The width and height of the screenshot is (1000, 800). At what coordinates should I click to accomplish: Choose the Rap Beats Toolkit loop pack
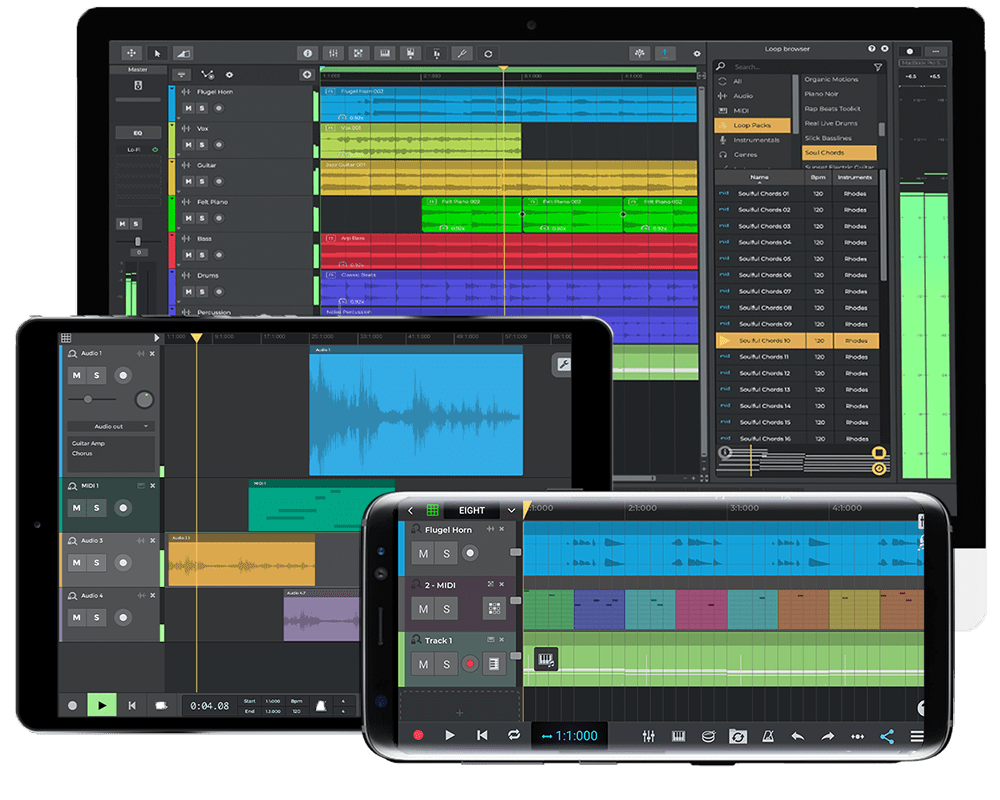tap(833, 109)
